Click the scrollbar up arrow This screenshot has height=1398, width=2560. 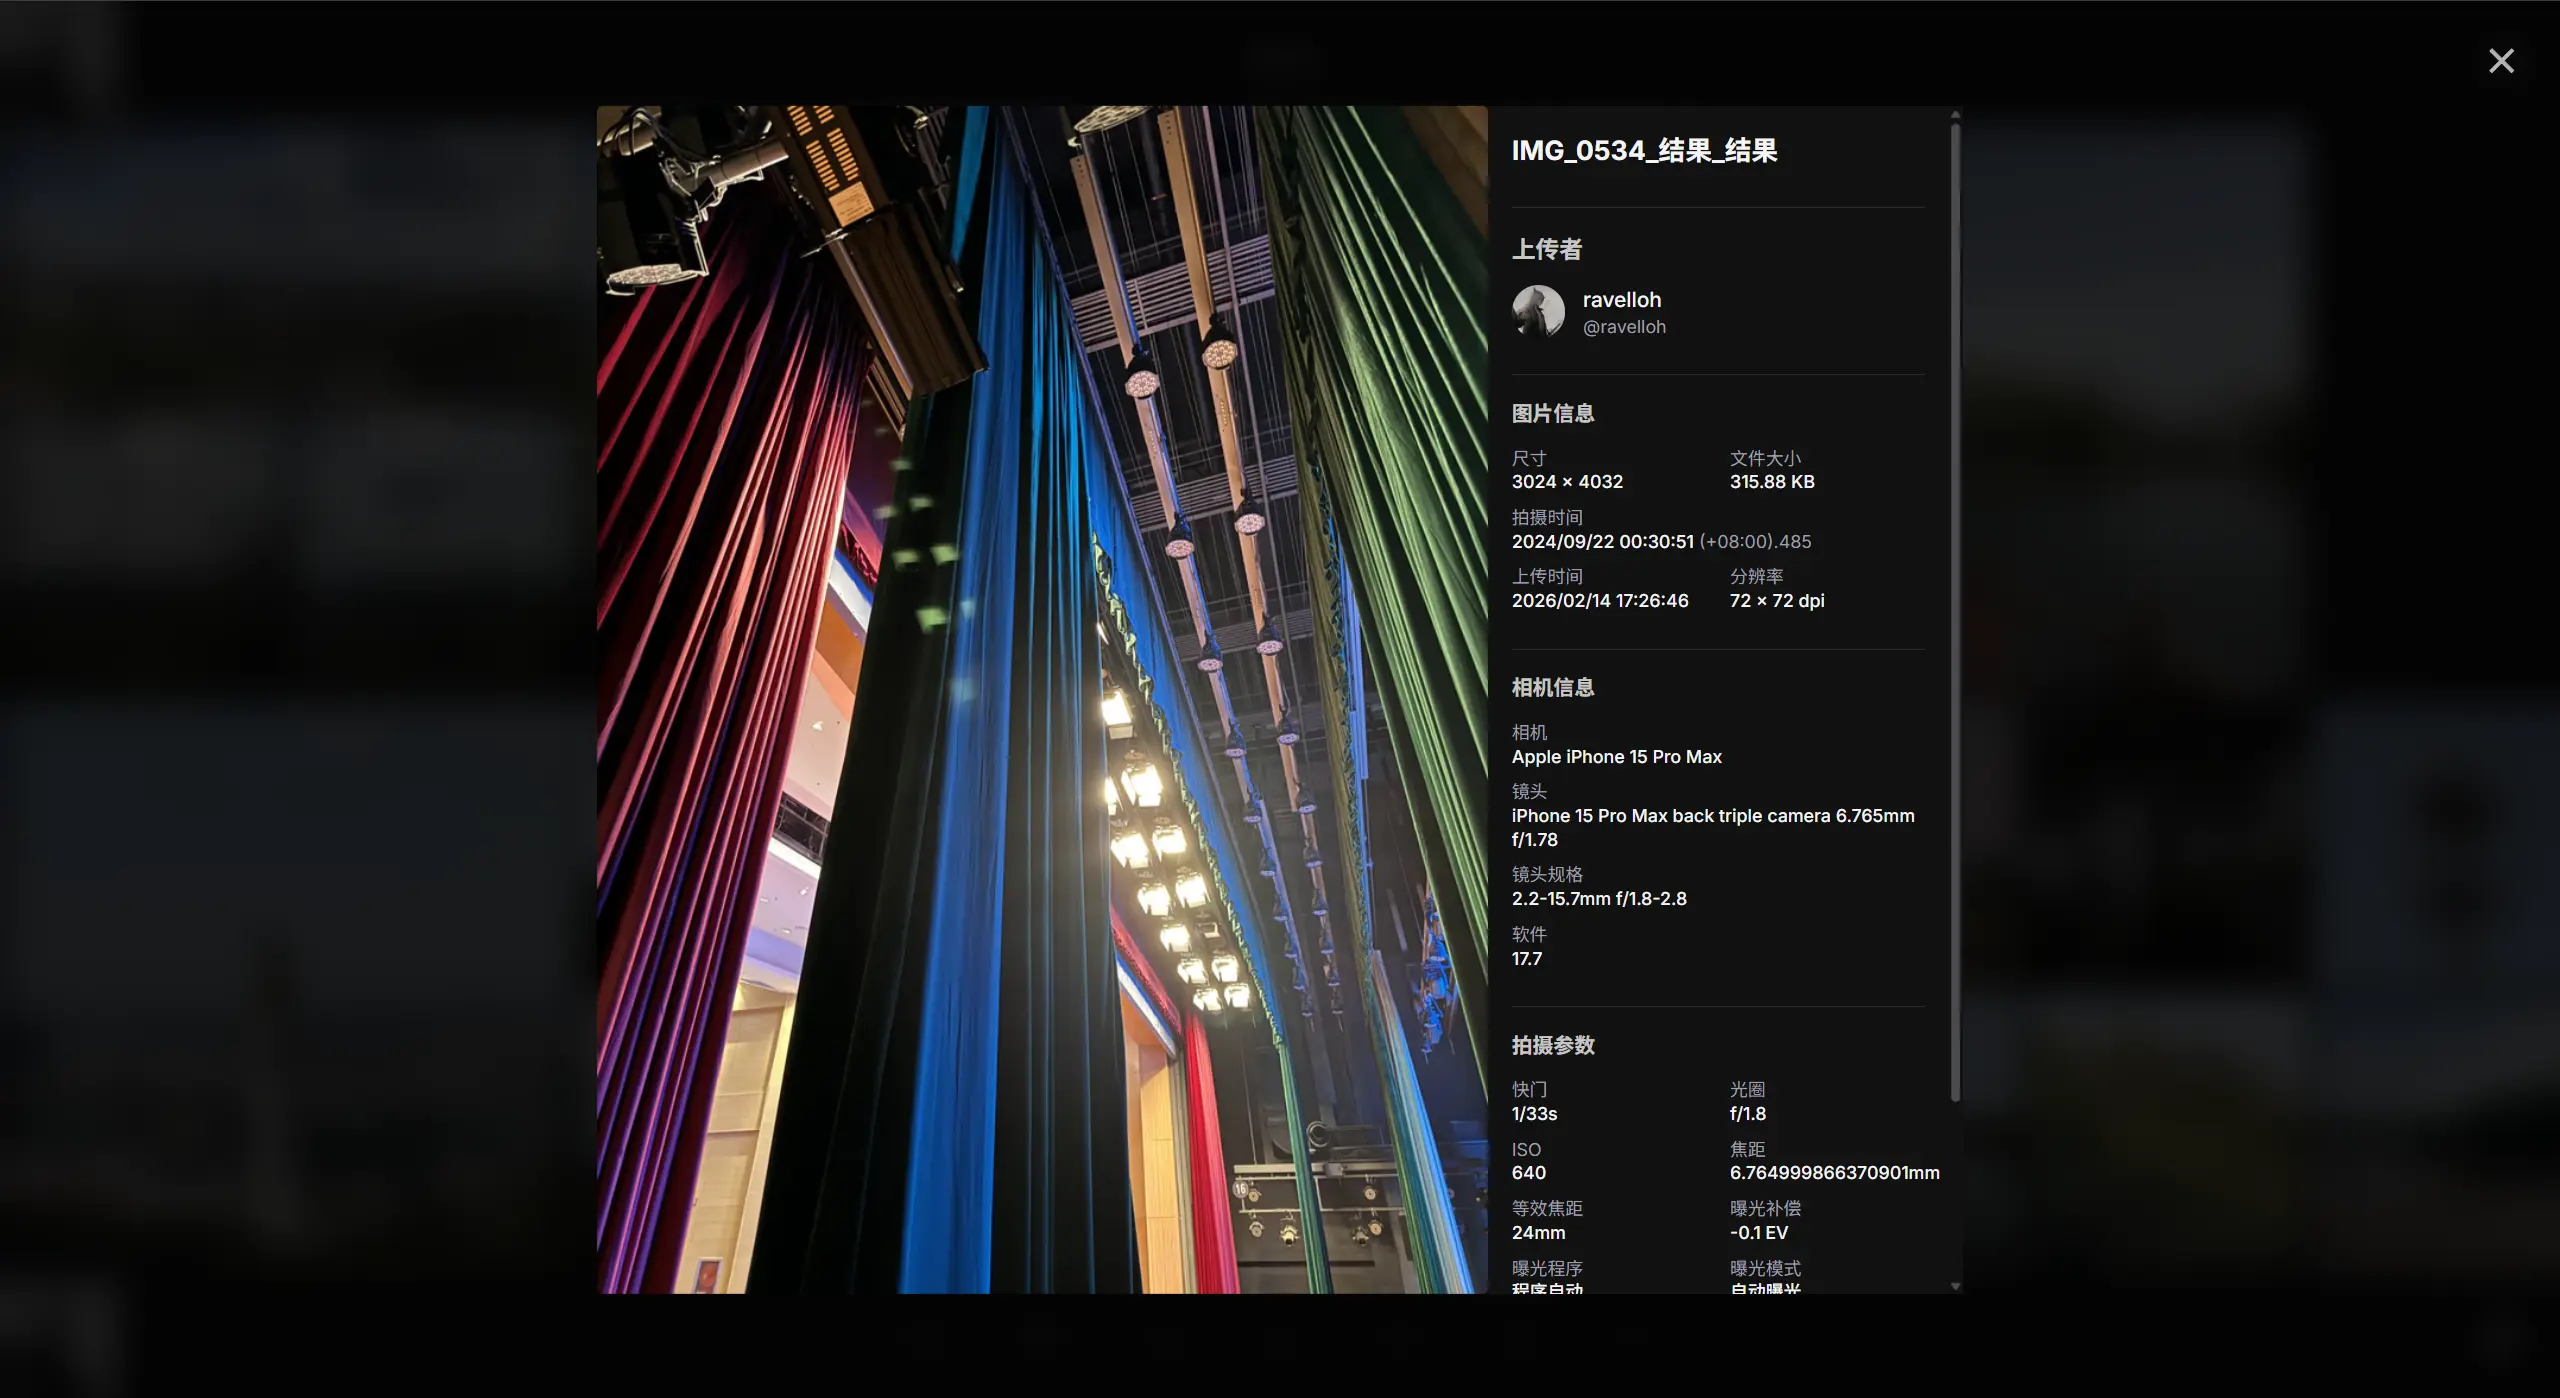pos(1955,115)
